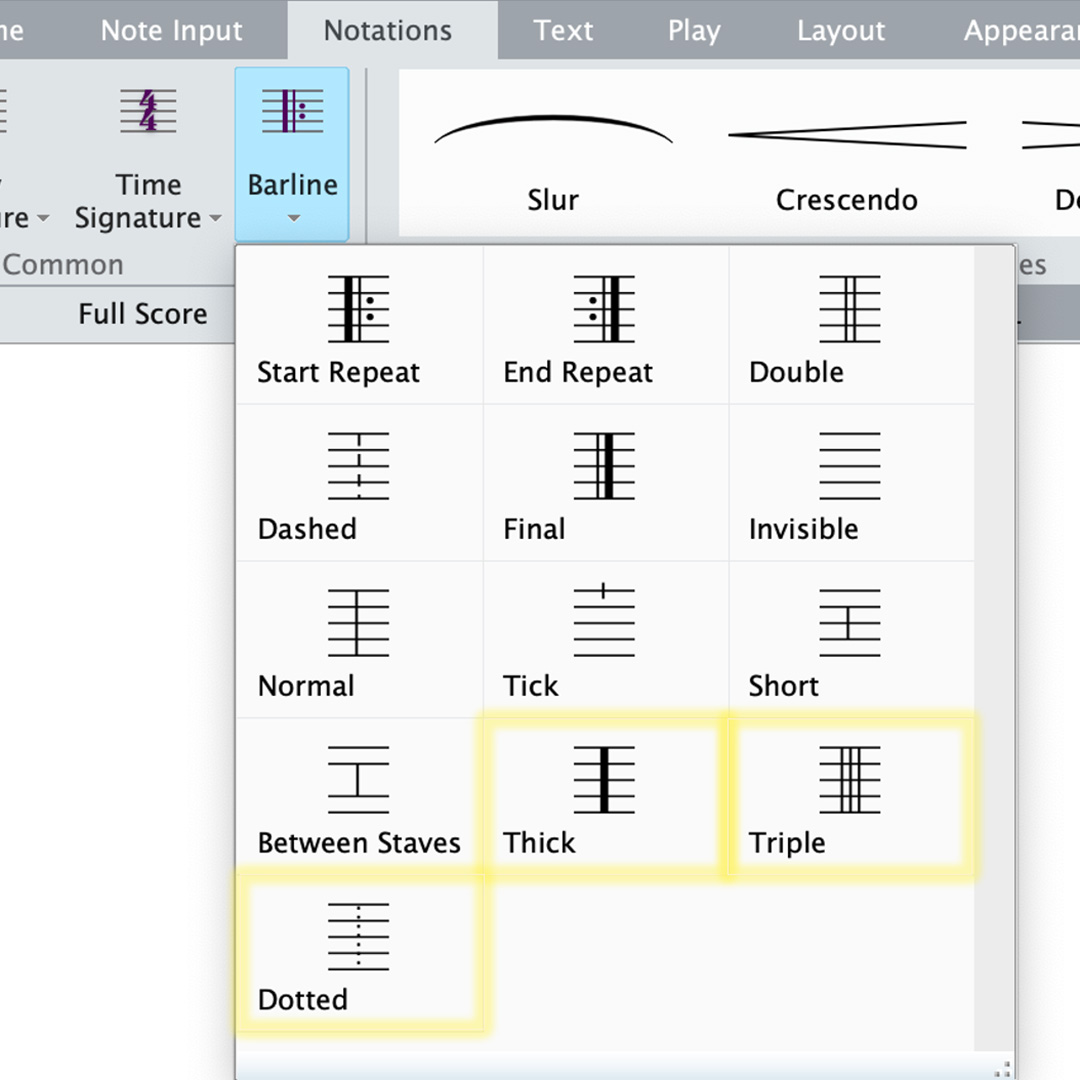Select the Thick barline
The width and height of the screenshot is (1080, 1080).
(605, 797)
